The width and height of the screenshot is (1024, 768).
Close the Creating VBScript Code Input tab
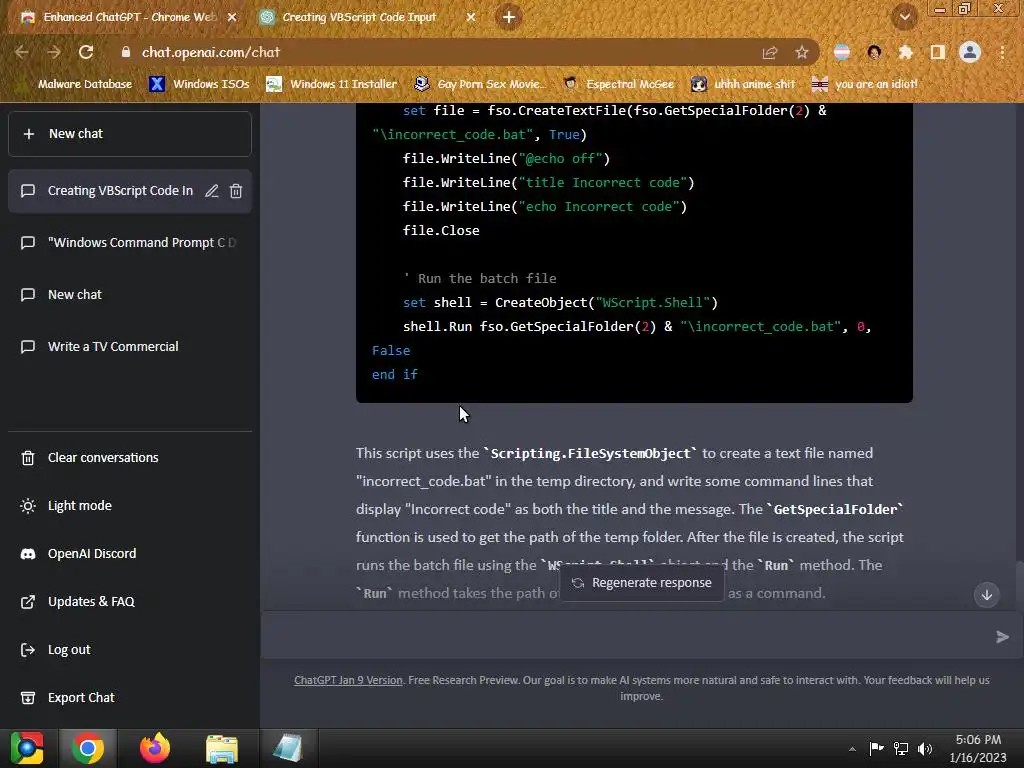(x=471, y=18)
